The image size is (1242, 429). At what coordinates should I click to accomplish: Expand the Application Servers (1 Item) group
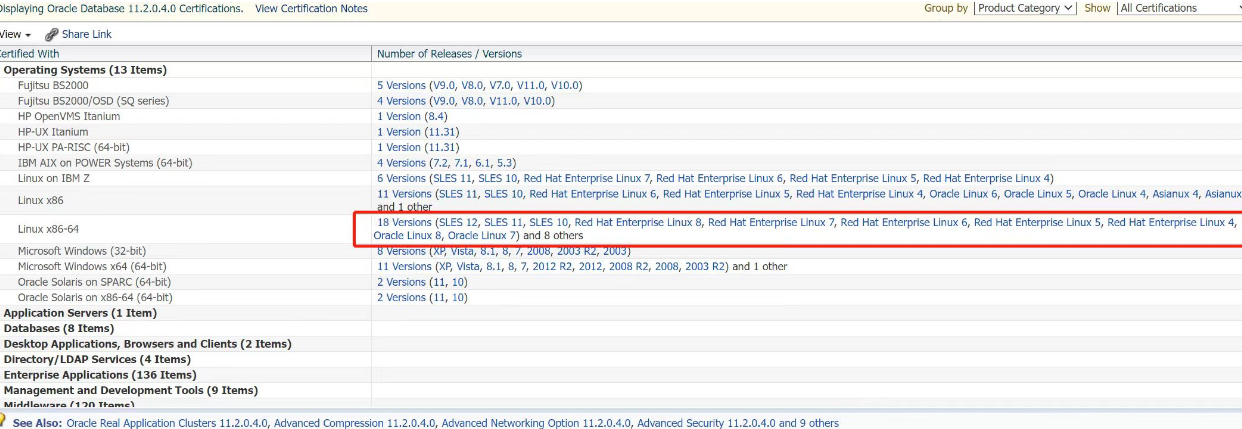80,313
